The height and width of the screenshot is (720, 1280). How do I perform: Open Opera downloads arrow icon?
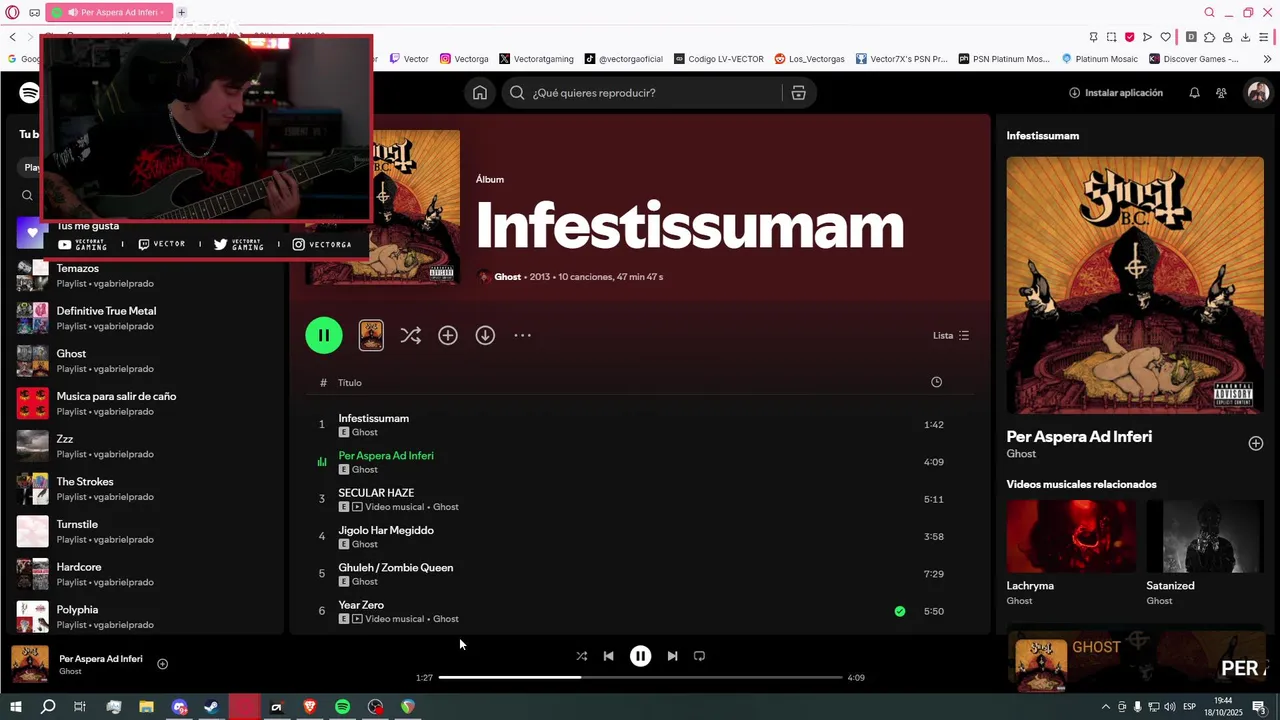(x=1245, y=37)
